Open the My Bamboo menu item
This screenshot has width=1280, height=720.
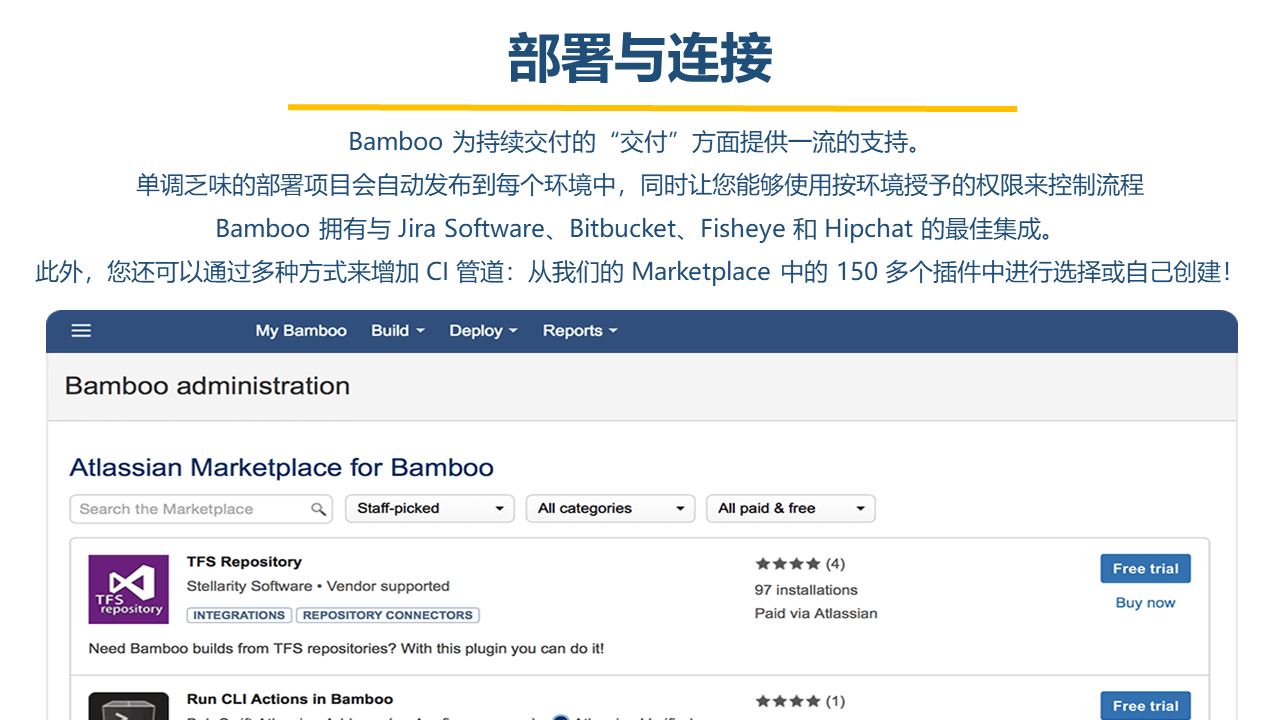point(301,331)
